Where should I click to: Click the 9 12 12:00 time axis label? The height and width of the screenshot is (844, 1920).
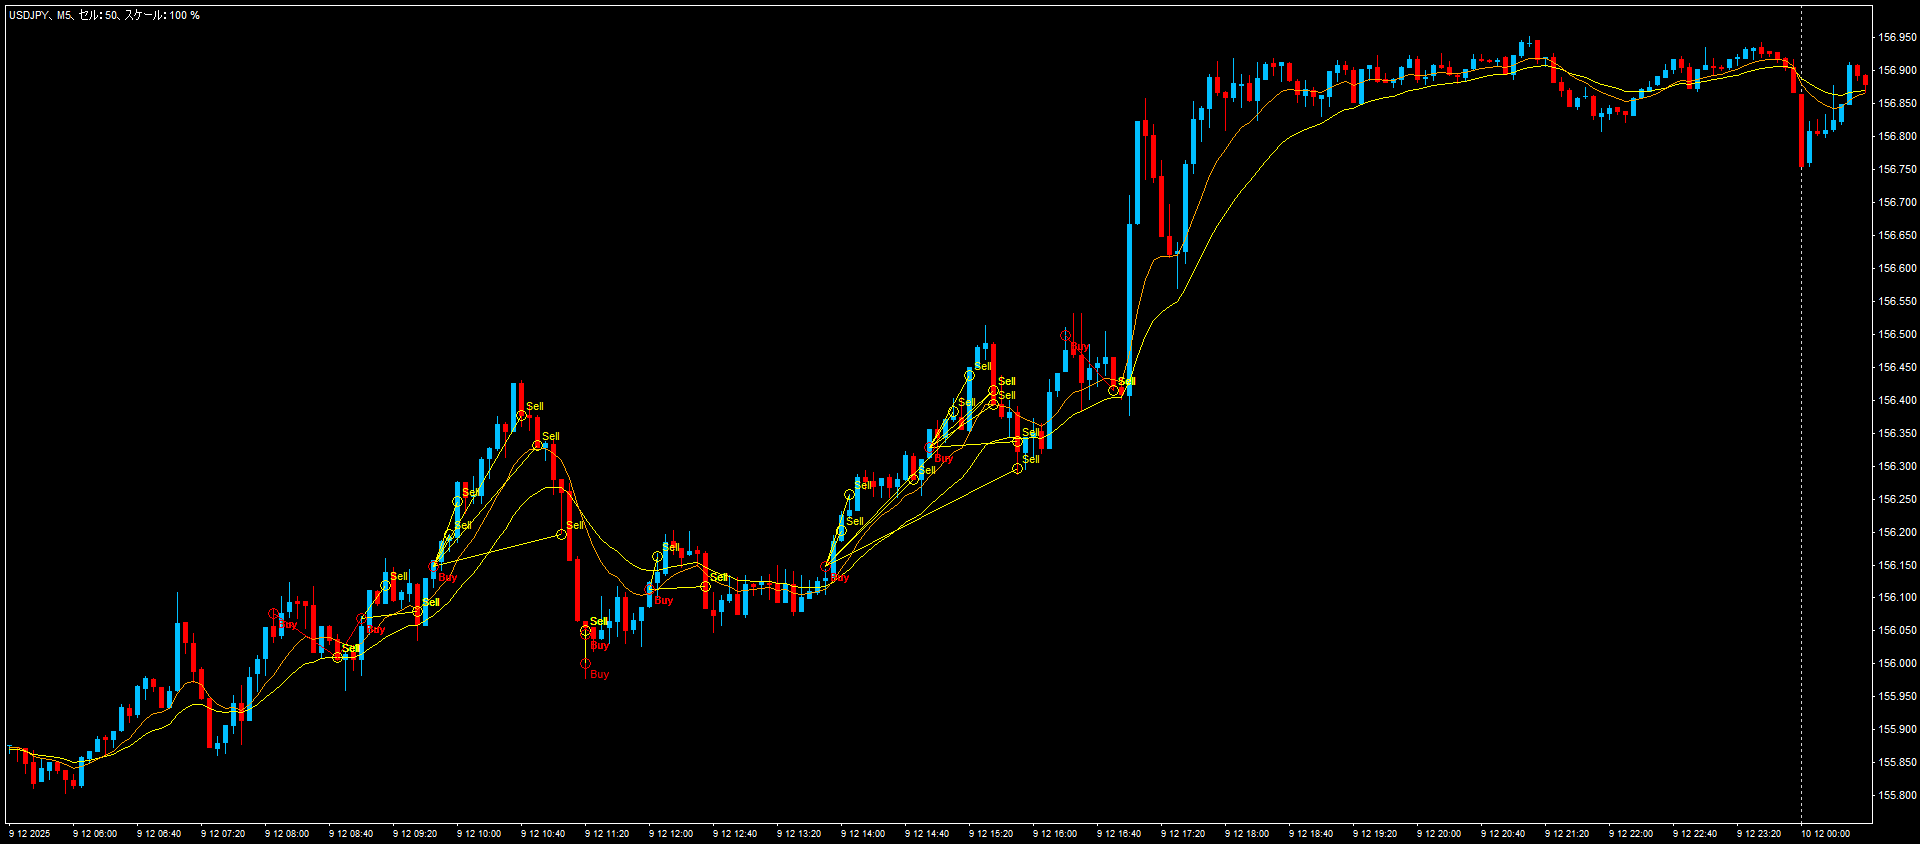[671, 833]
